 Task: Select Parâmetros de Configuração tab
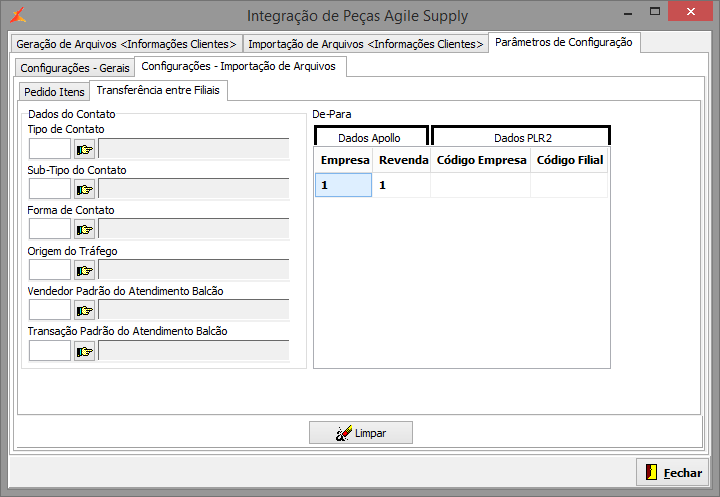click(x=564, y=42)
